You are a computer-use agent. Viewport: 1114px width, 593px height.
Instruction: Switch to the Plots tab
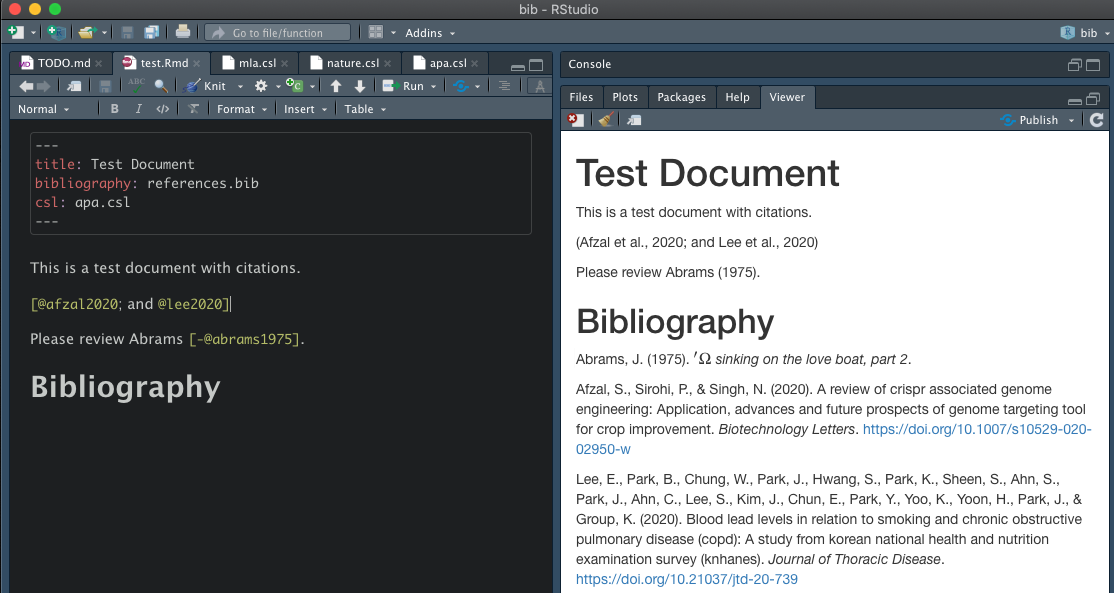[625, 97]
